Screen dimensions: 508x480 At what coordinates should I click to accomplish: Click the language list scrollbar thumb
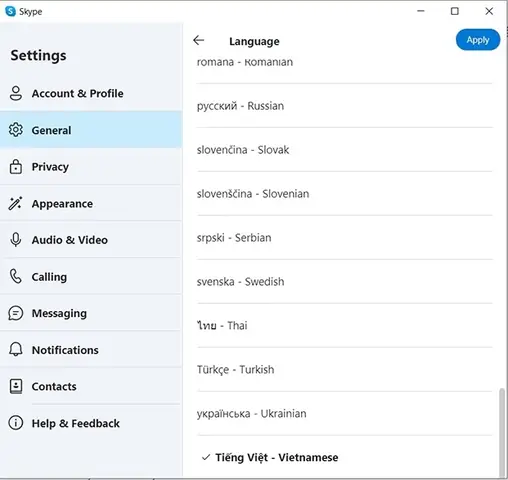[x=502, y=432]
